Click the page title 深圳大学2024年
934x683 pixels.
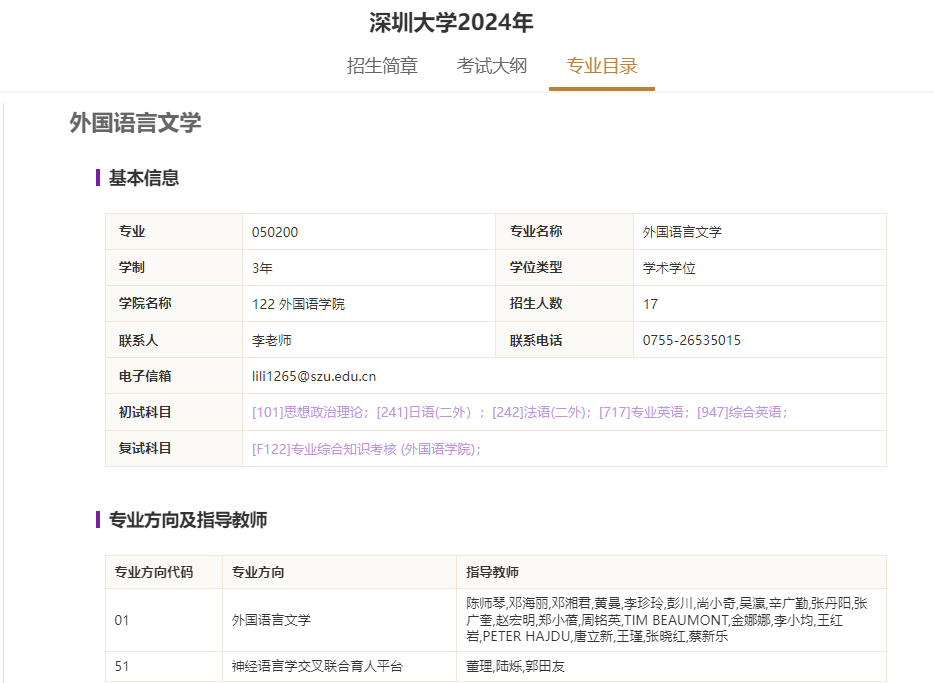[451, 23]
